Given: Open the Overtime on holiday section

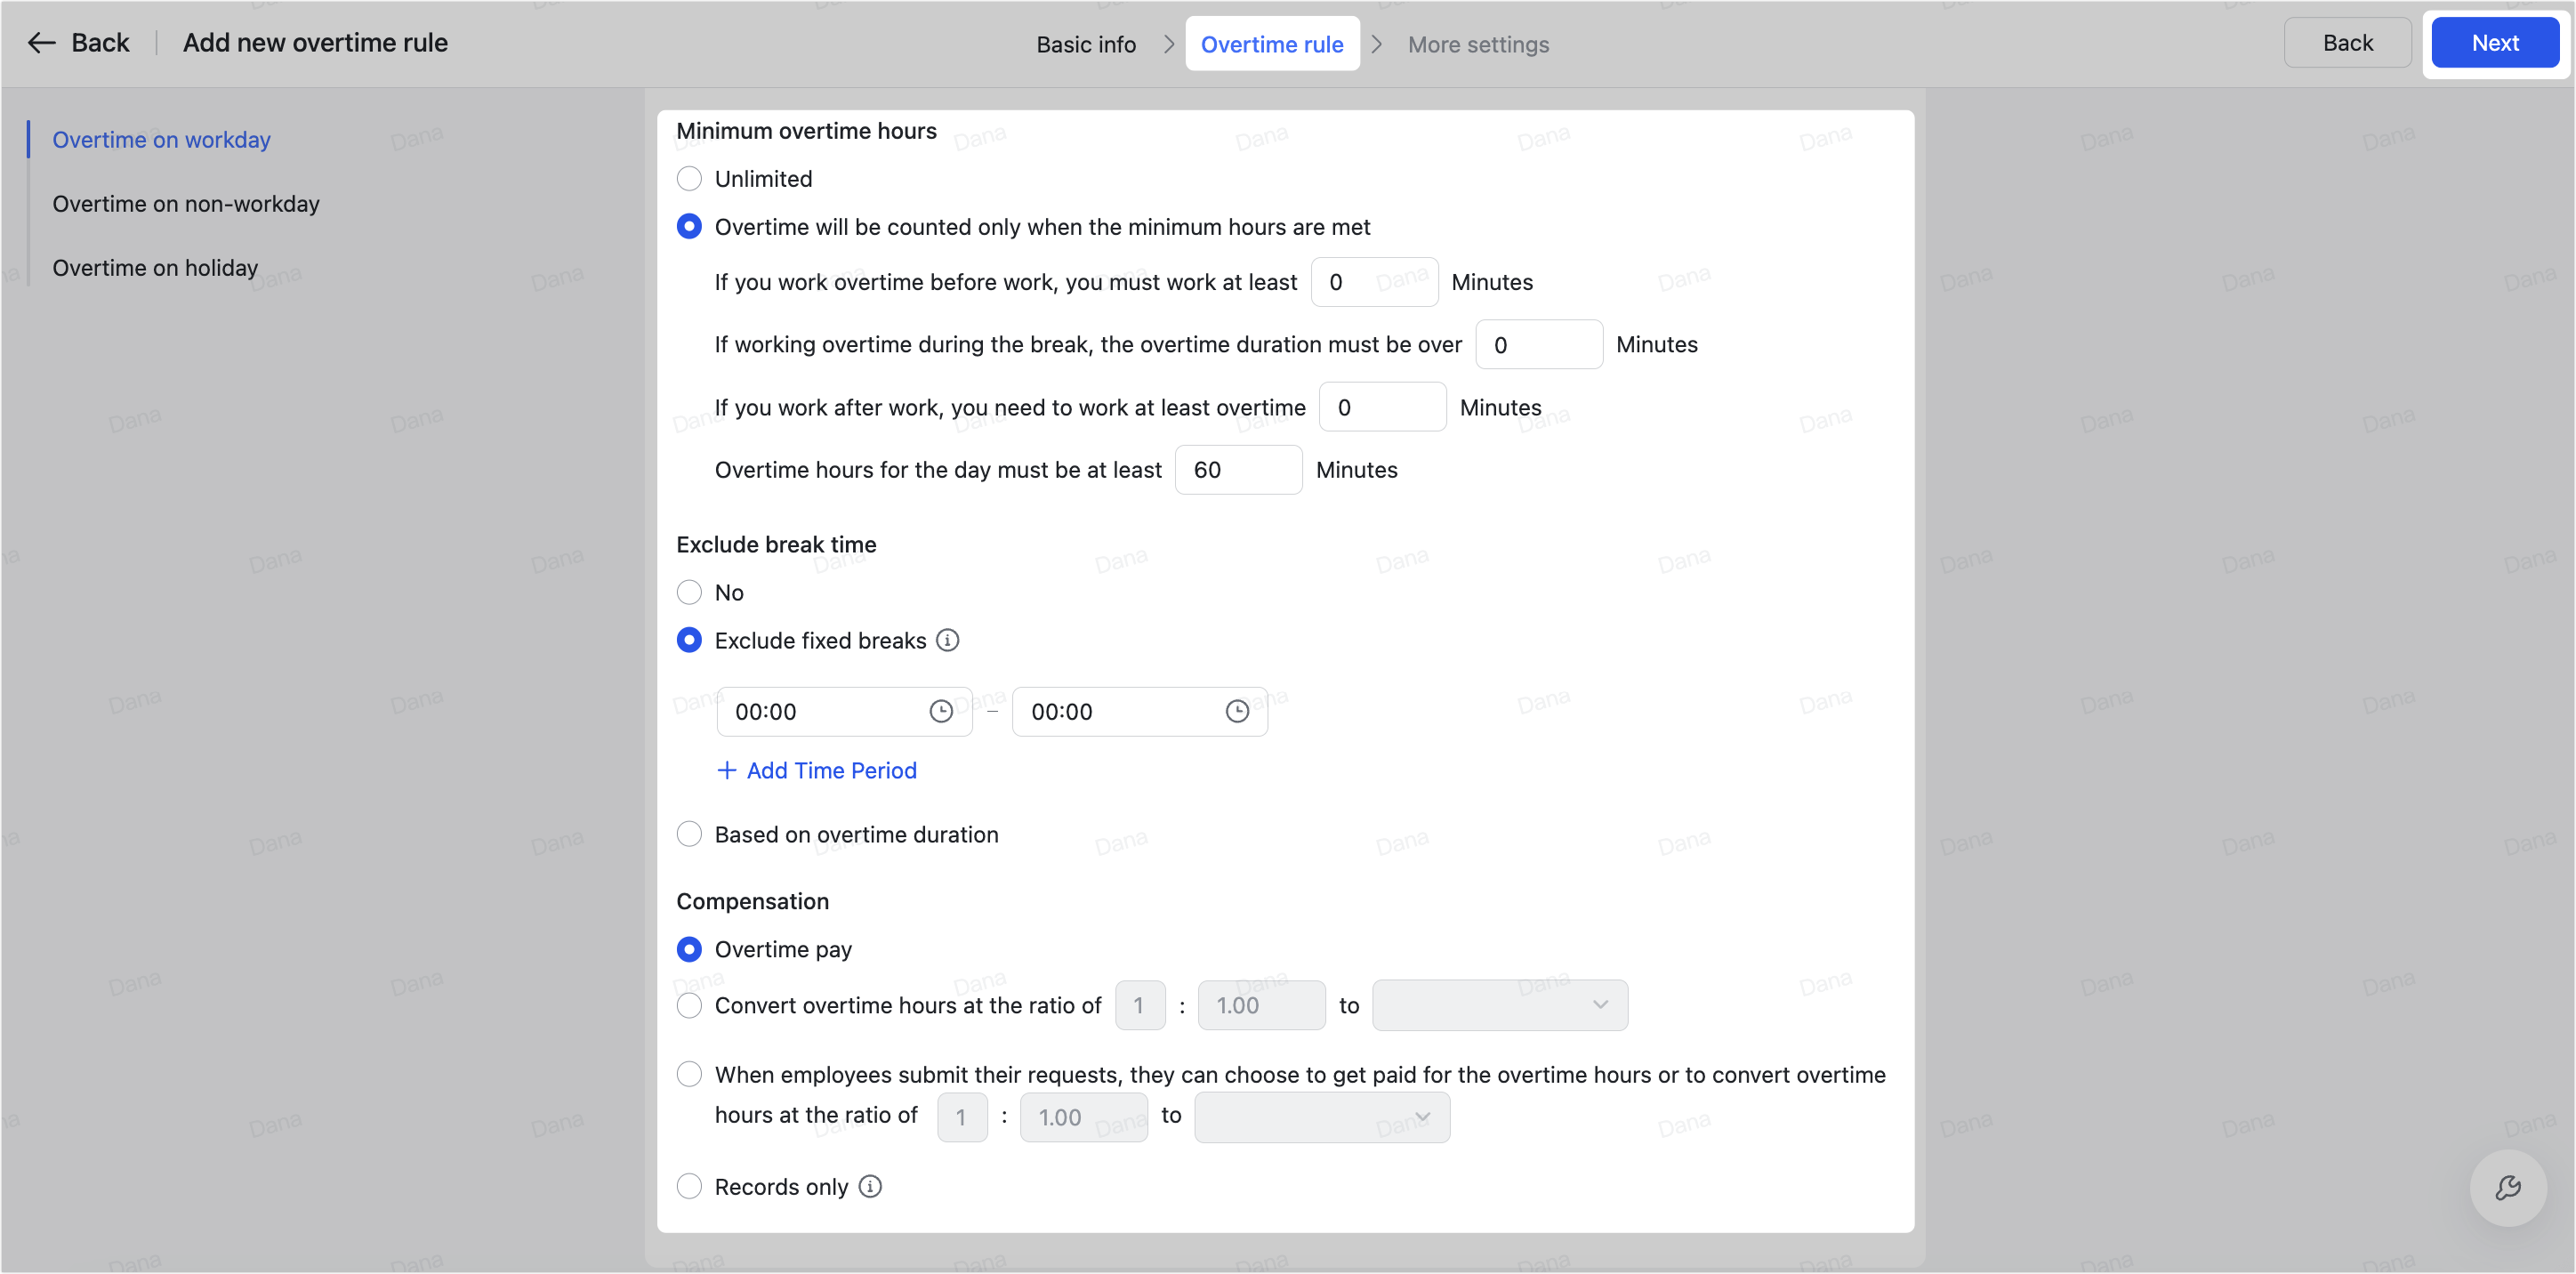Looking at the screenshot, I should pos(155,267).
